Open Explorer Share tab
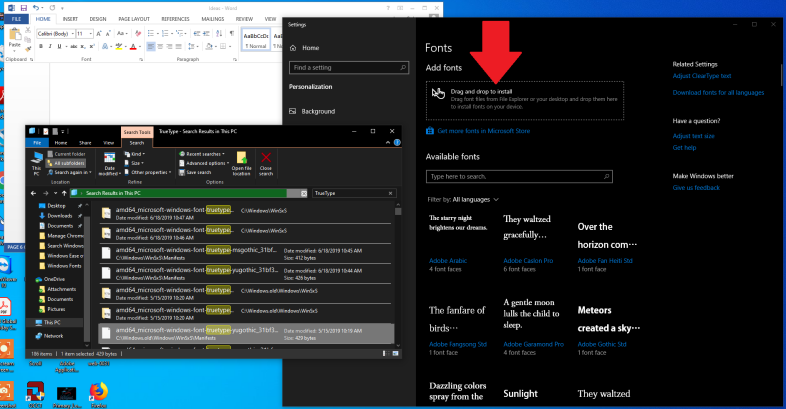 tap(85, 143)
